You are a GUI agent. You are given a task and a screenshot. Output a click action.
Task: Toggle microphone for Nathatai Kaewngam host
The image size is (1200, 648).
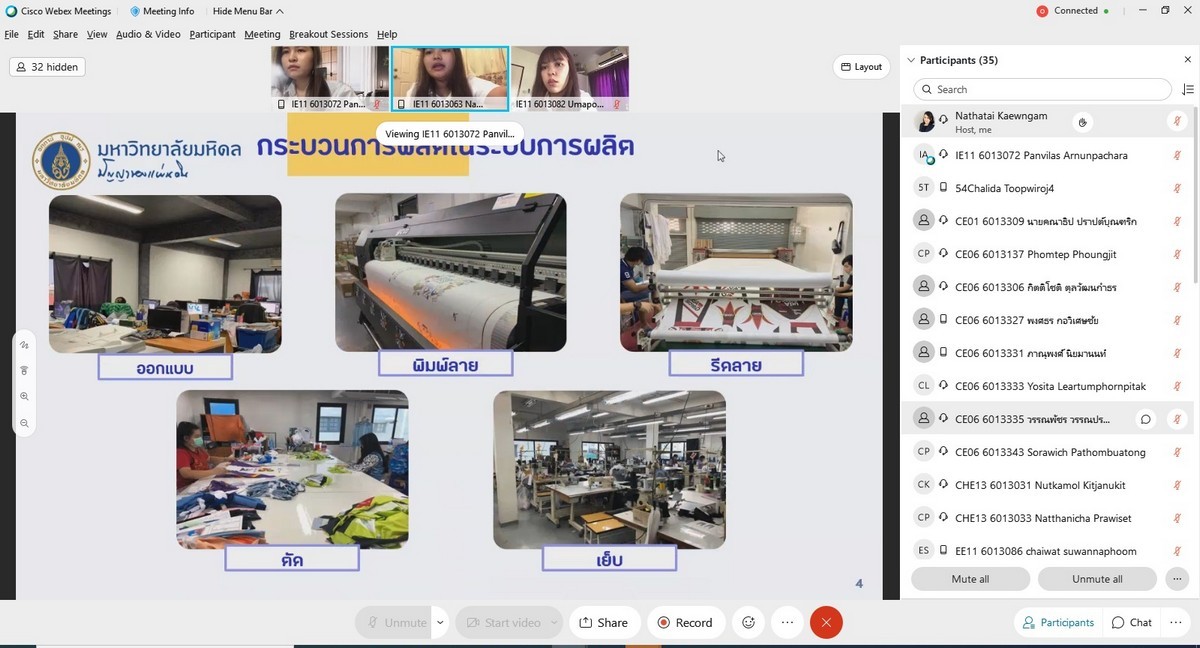pos(1177,122)
